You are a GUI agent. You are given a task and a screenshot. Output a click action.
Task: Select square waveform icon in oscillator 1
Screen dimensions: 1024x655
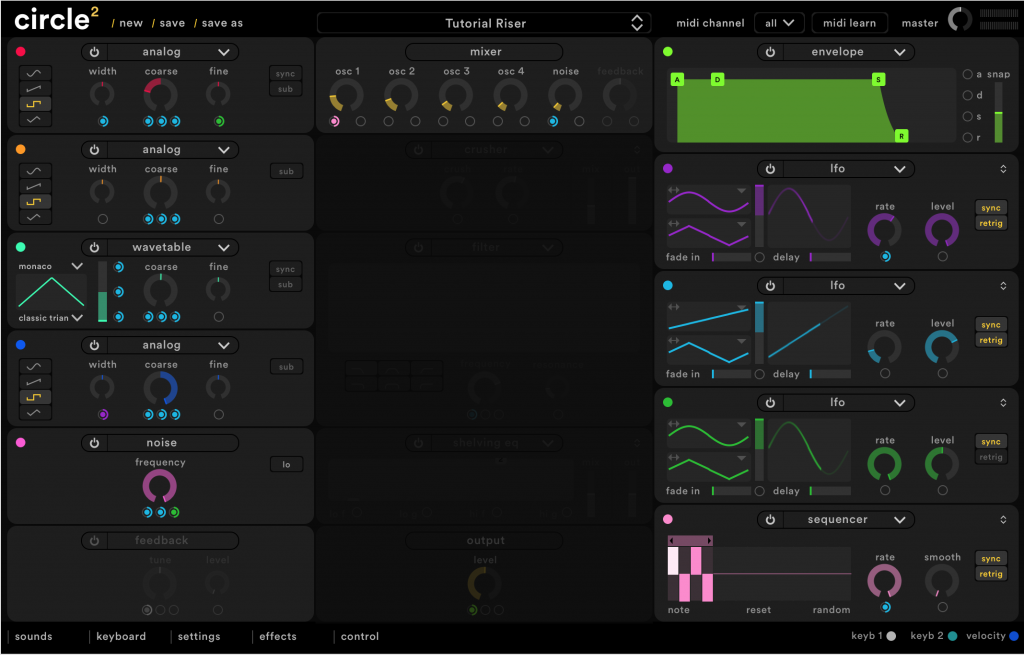click(35, 104)
